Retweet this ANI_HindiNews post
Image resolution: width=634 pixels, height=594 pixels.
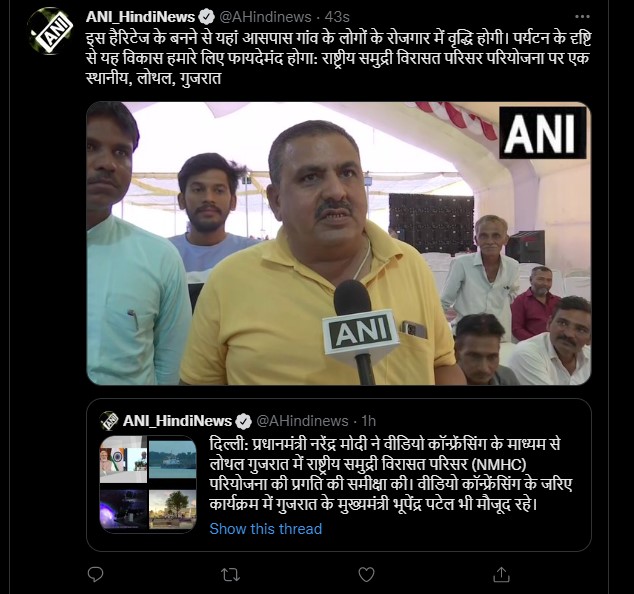point(231,574)
